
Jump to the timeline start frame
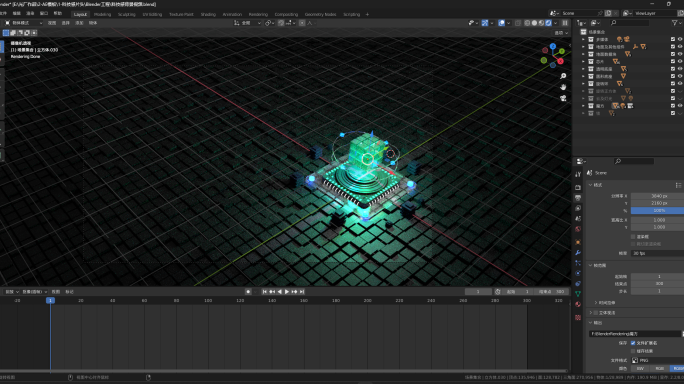(x=264, y=291)
